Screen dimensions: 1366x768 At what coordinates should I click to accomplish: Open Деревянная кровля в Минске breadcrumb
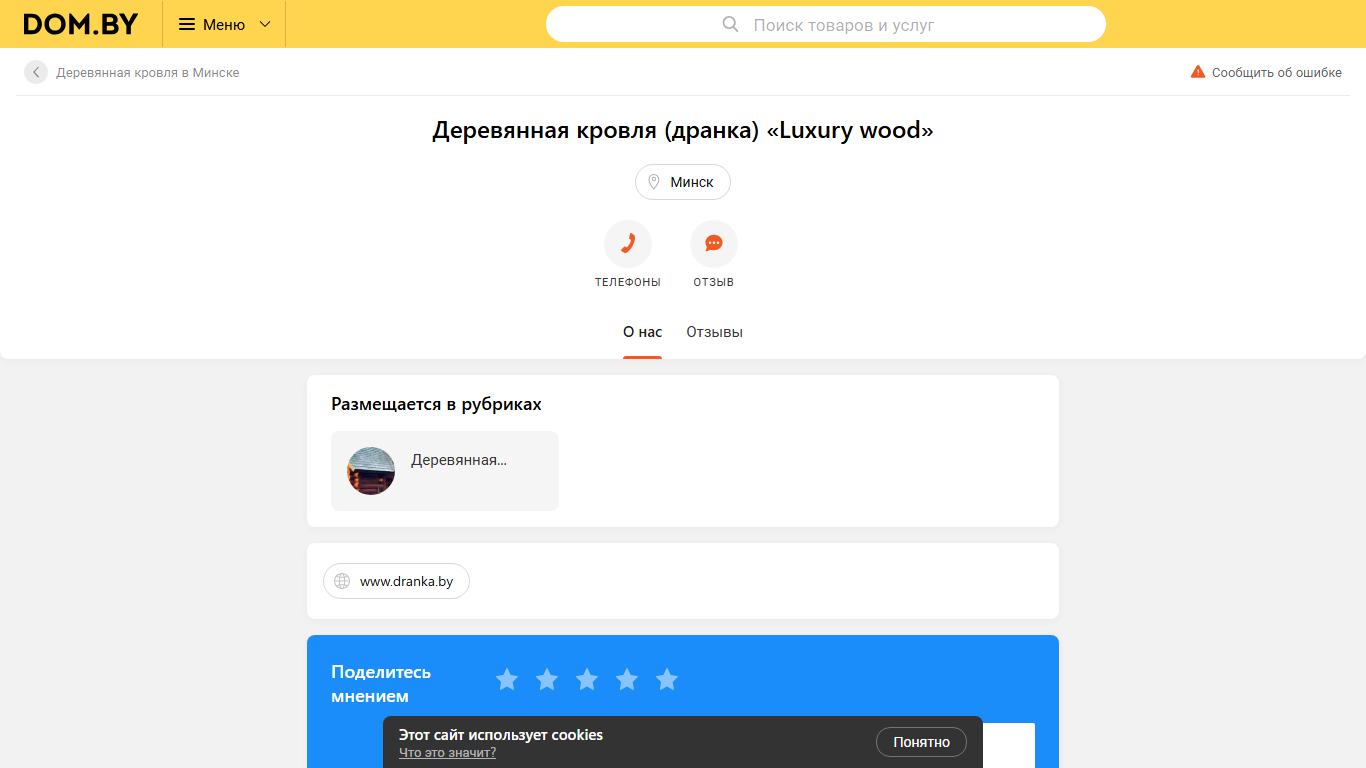pos(148,72)
